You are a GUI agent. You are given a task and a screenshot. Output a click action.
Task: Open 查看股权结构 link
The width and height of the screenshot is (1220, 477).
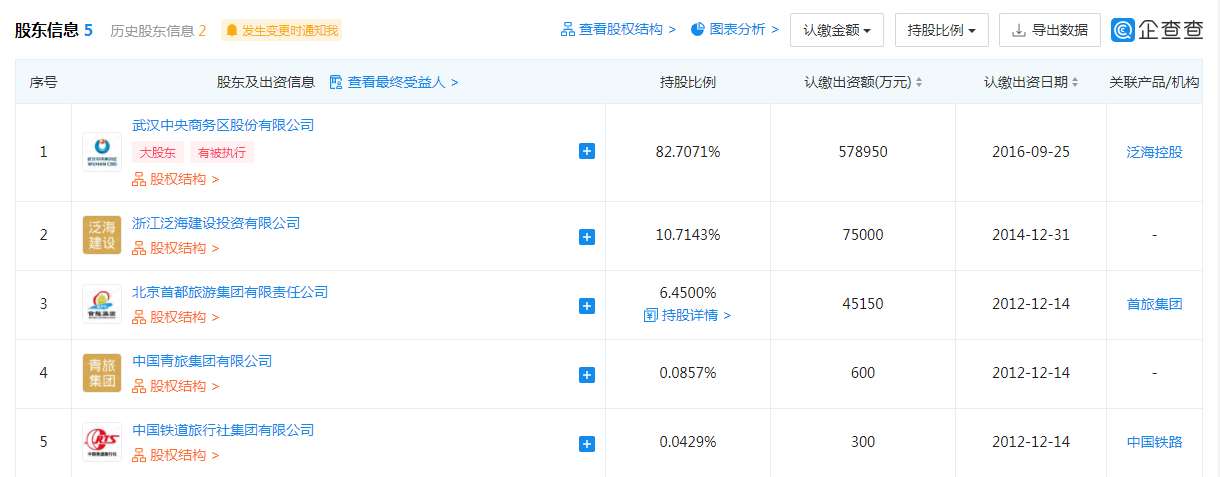(618, 30)
